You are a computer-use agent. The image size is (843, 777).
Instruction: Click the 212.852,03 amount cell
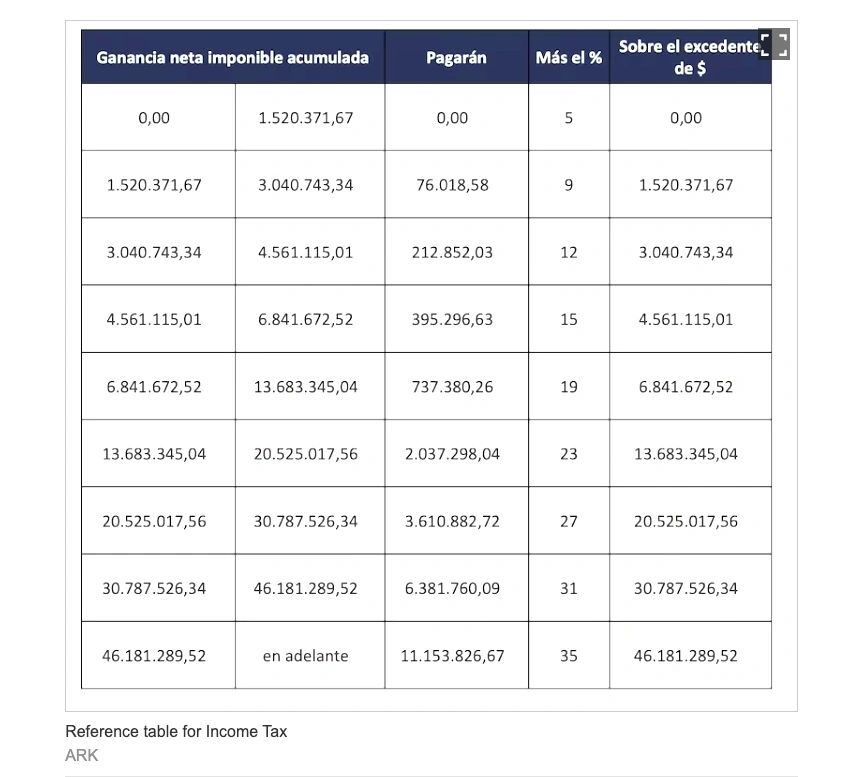coord(452,252)
